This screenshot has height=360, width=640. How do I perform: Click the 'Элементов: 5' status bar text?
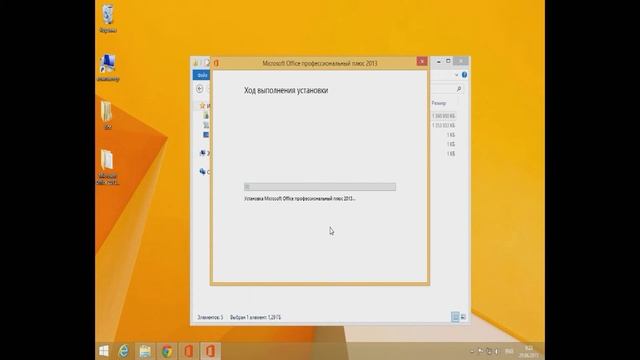point(210,317)
